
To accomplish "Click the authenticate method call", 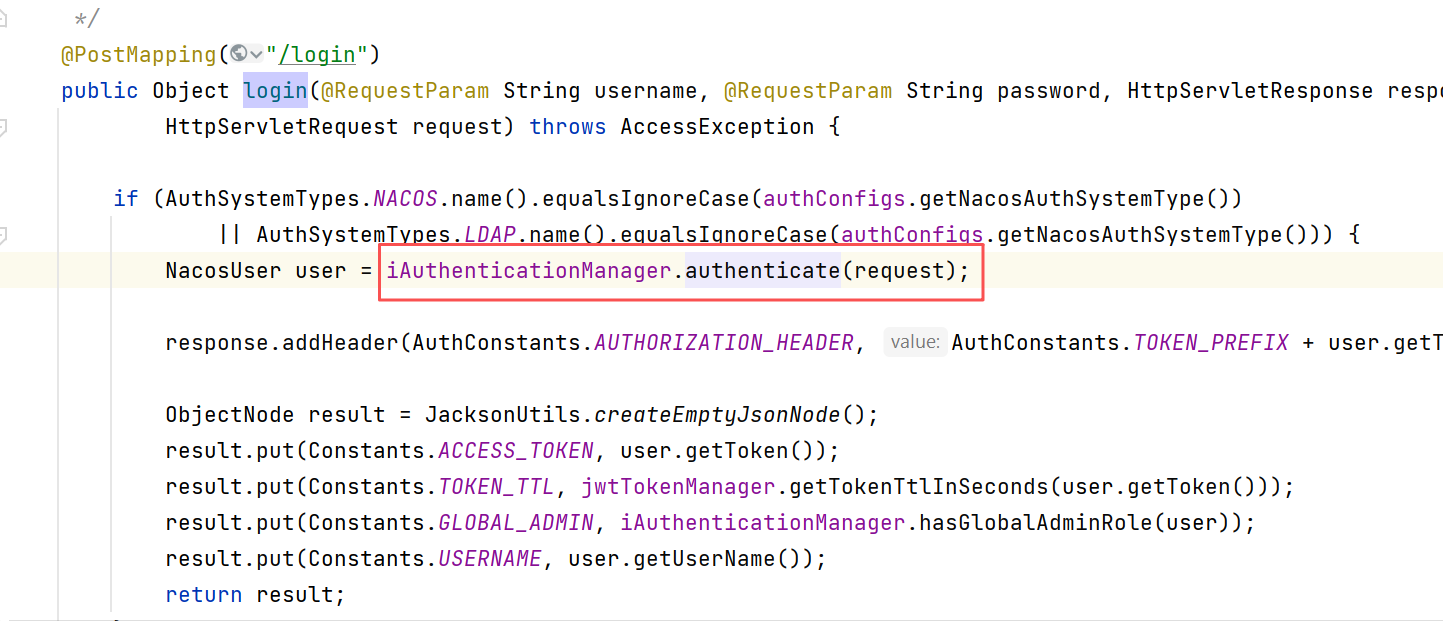I will tap(763, 270).
